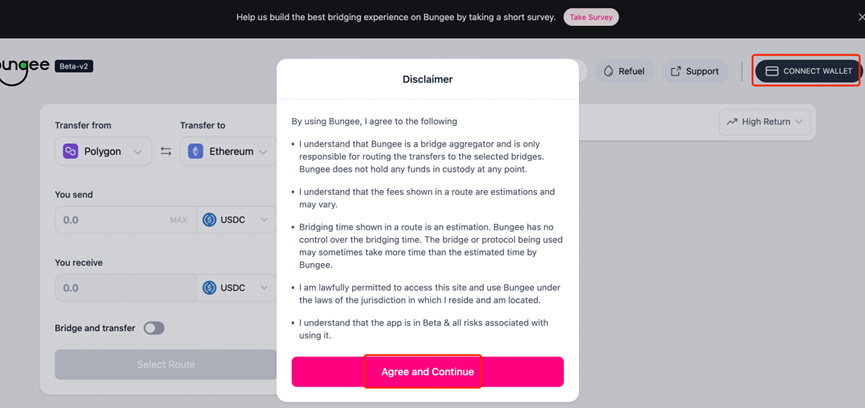
Task: Open the You send USDC token dropdown
Action: pyautogui.click(x=236, y=220)
